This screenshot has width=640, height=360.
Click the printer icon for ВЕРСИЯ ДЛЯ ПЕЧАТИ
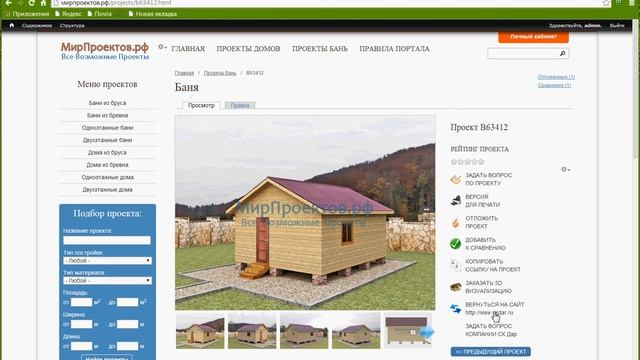coord(456,200)
